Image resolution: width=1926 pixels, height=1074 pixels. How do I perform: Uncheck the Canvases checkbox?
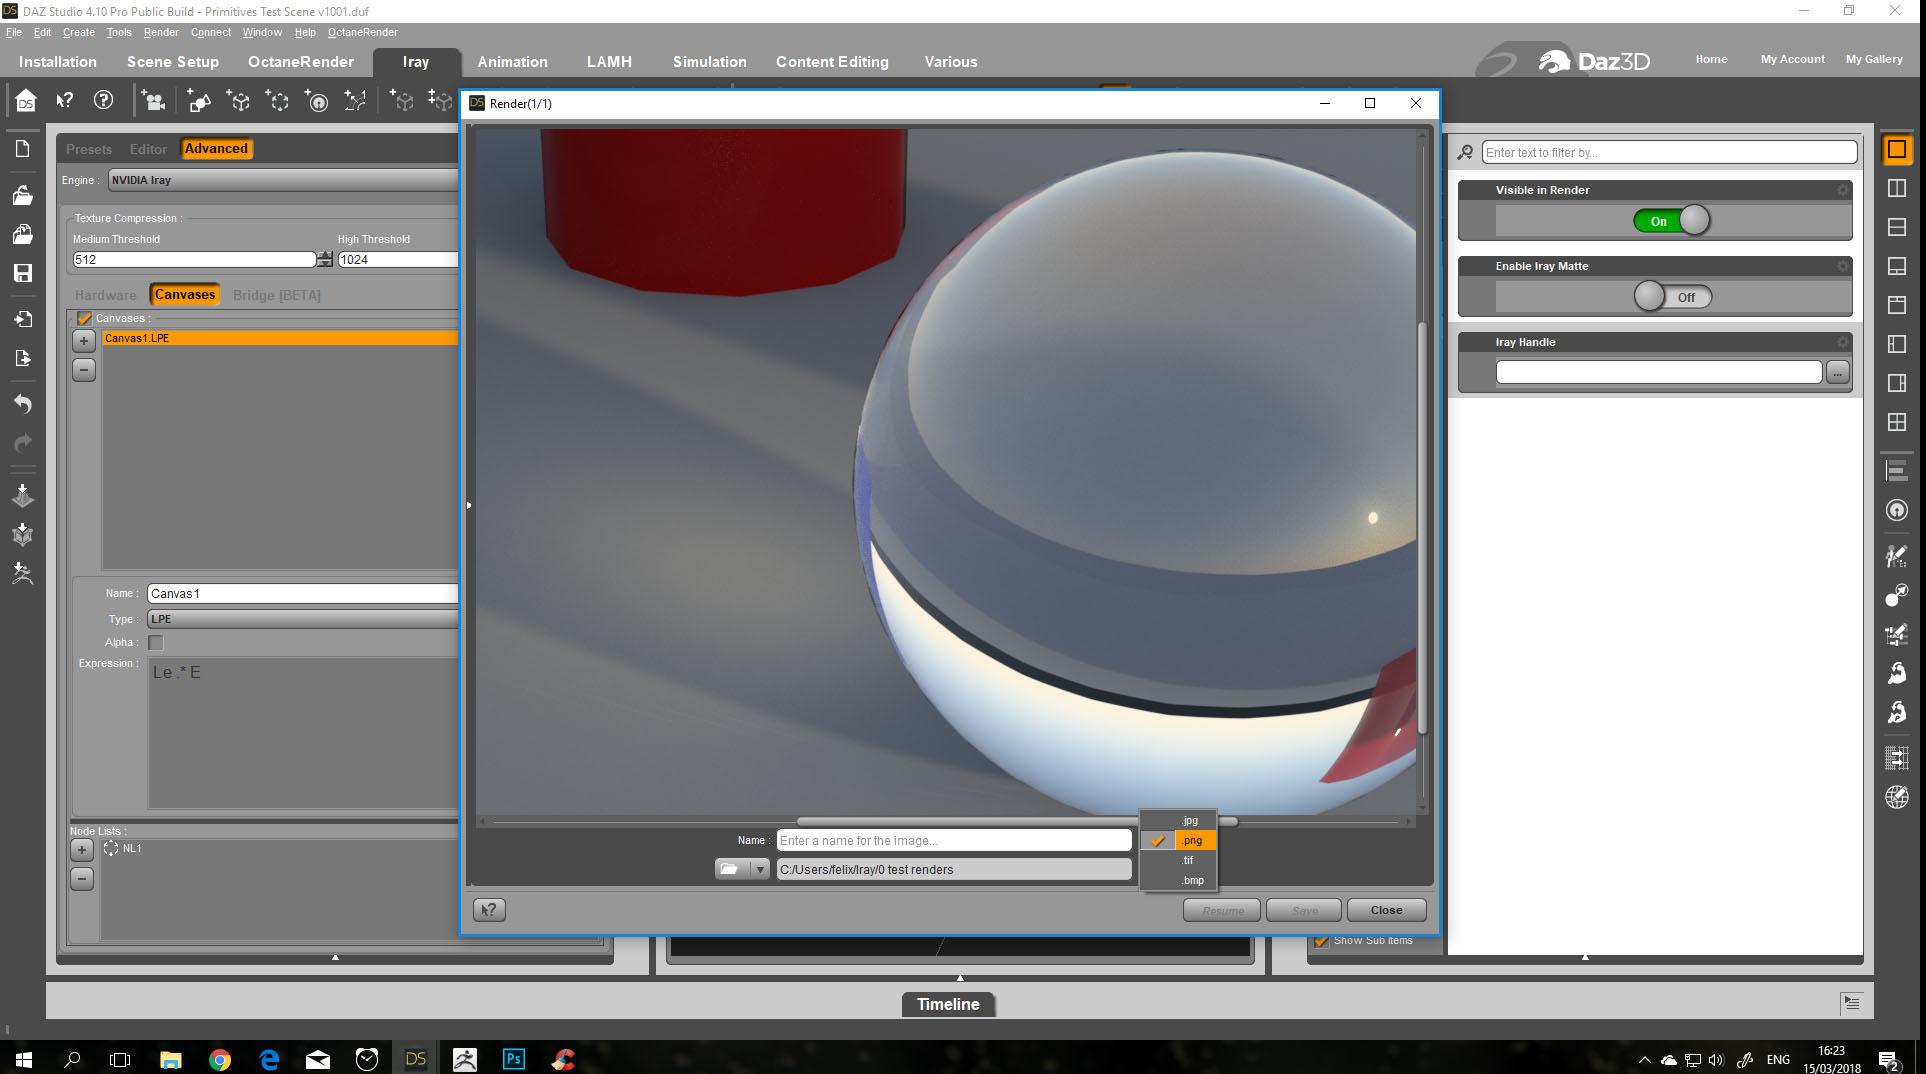point(84,318)
